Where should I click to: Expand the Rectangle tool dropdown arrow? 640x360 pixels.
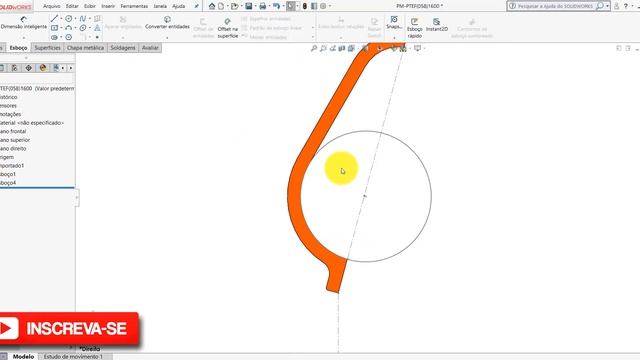click(61, 28)
